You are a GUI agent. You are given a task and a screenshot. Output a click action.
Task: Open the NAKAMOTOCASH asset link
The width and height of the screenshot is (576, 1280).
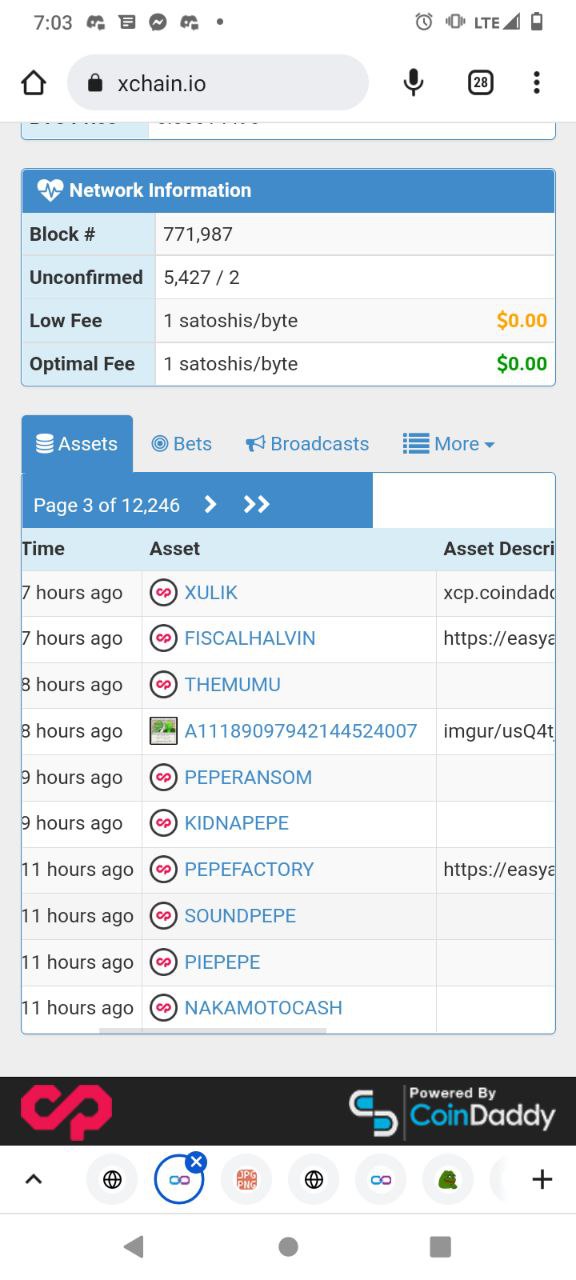point(263,1008)
